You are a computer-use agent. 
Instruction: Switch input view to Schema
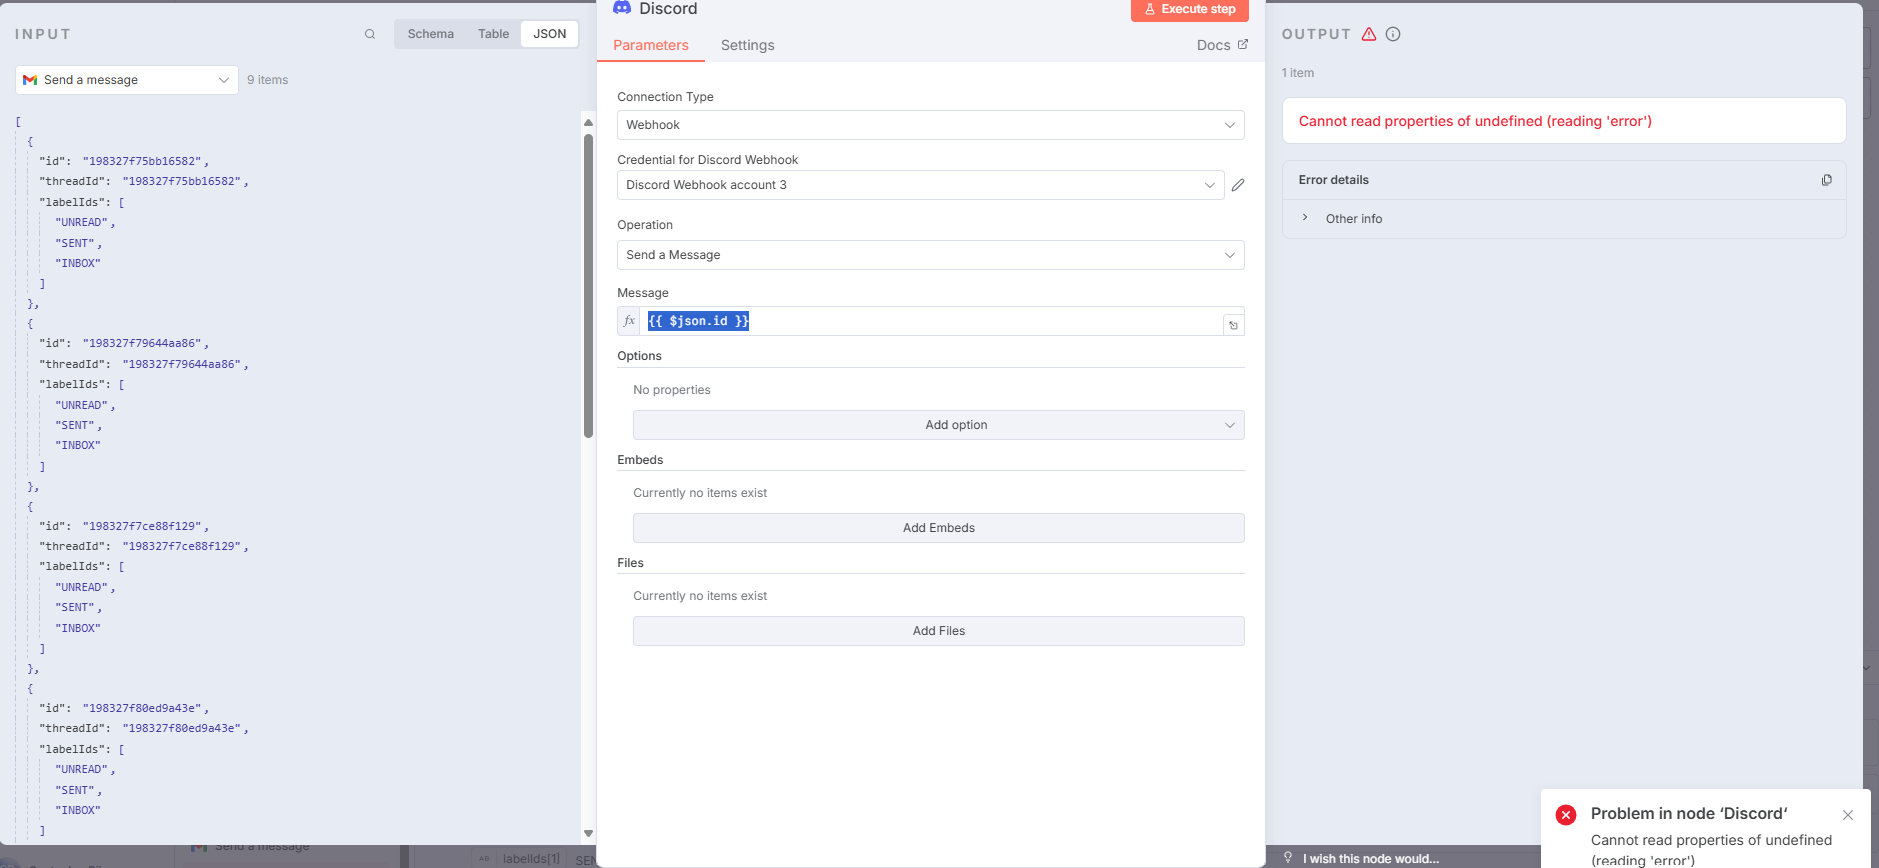pyautogui.click(x=430, y=34)
